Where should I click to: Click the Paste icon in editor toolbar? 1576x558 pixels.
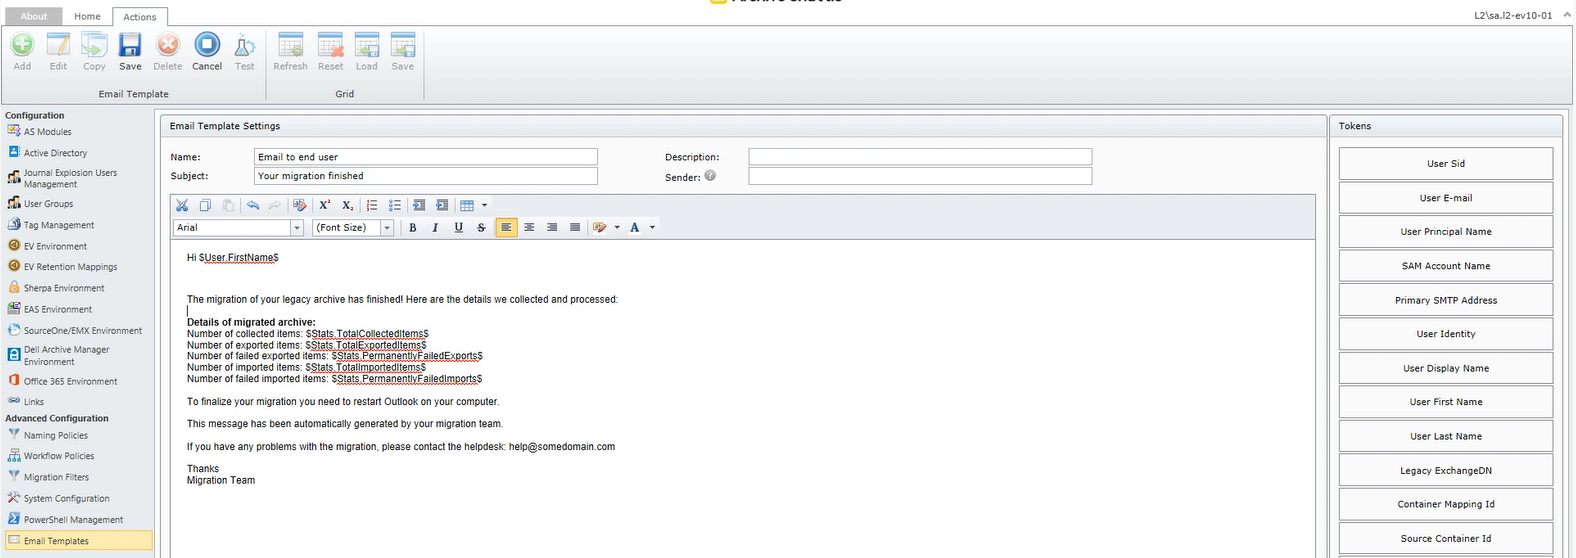tap(228, 205)
